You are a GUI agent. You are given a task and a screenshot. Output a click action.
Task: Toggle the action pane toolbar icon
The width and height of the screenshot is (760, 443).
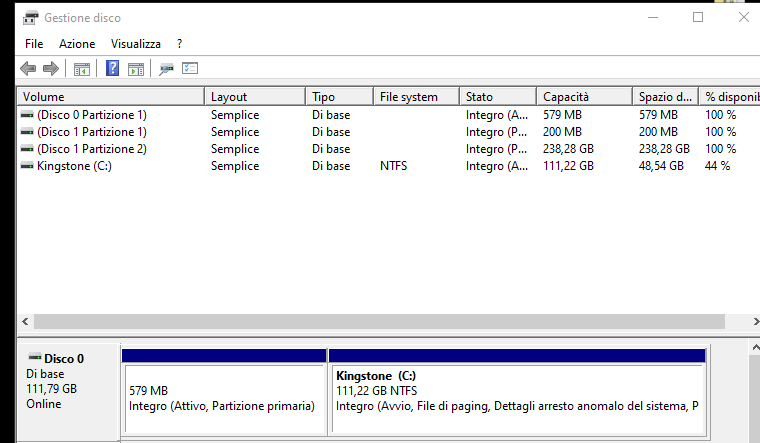click(136, 69)
